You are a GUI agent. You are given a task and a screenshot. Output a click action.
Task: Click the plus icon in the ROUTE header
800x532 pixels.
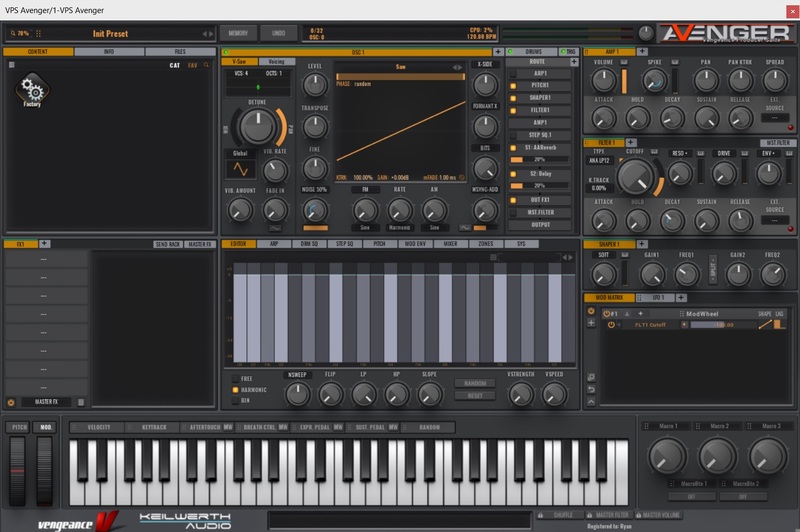(573, 61)
